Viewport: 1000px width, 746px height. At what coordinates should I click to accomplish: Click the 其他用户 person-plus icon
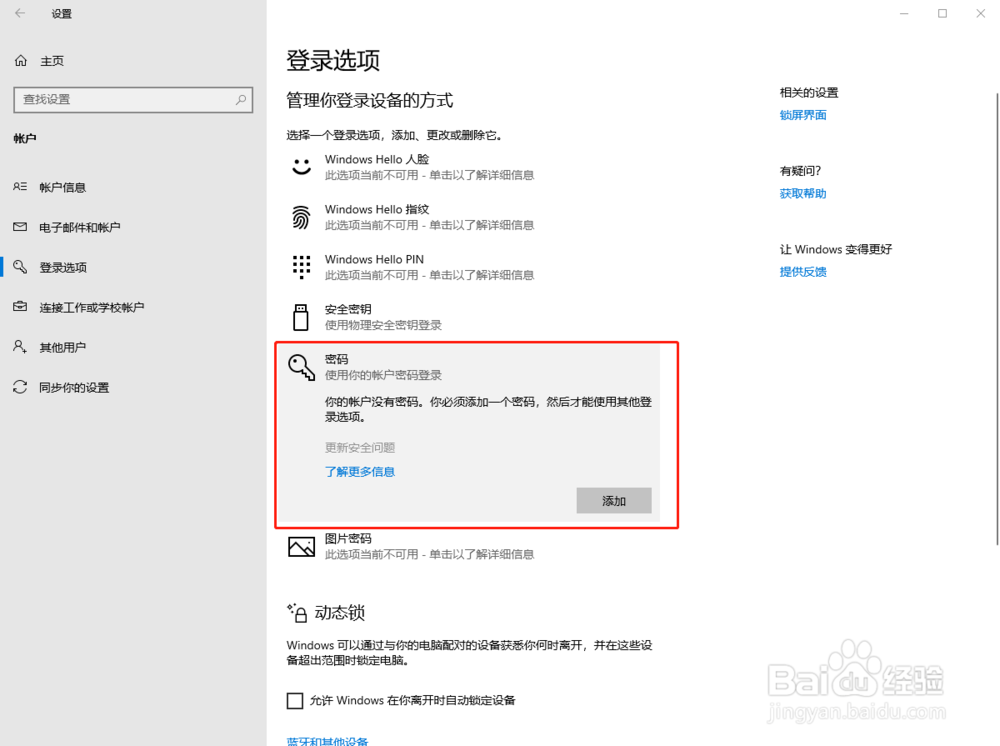(20, 346)
